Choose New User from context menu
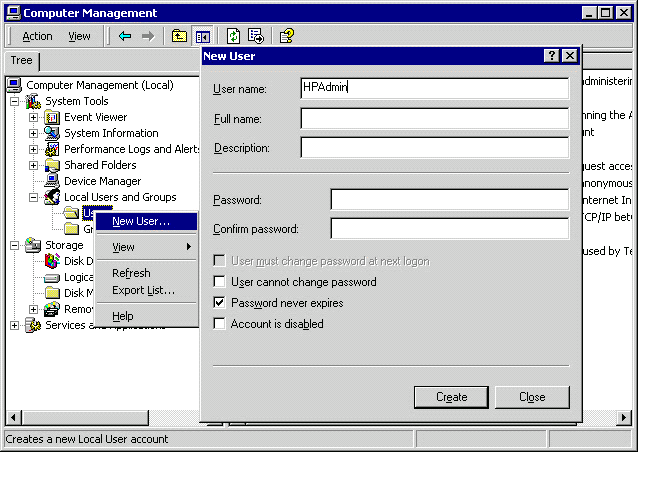Screen dimensions: 650x500 [x=141, y=221]
